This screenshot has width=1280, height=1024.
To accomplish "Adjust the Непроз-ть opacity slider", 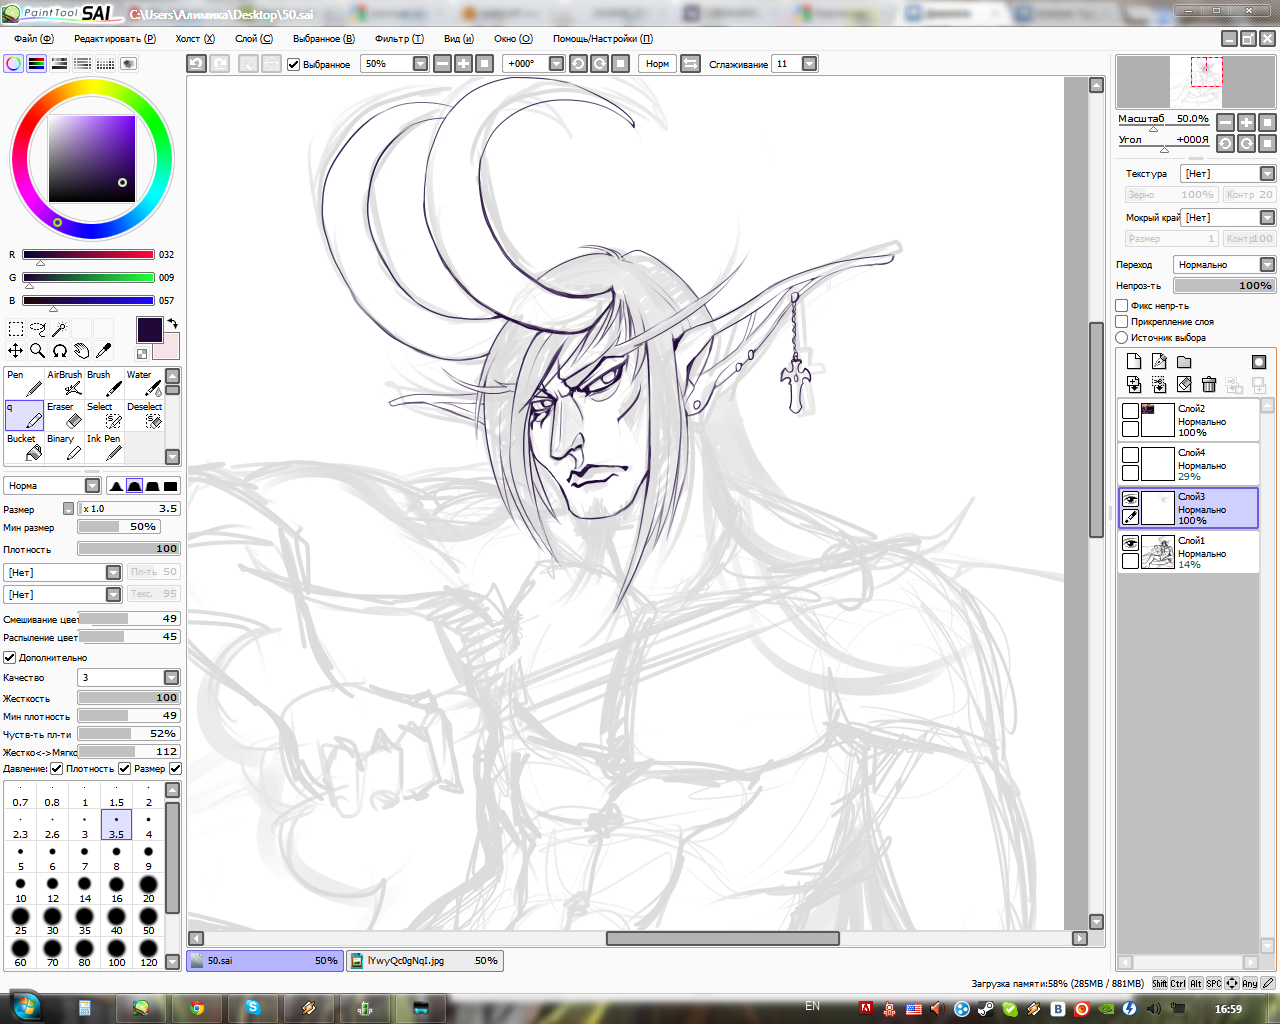I will (1224, 285).
